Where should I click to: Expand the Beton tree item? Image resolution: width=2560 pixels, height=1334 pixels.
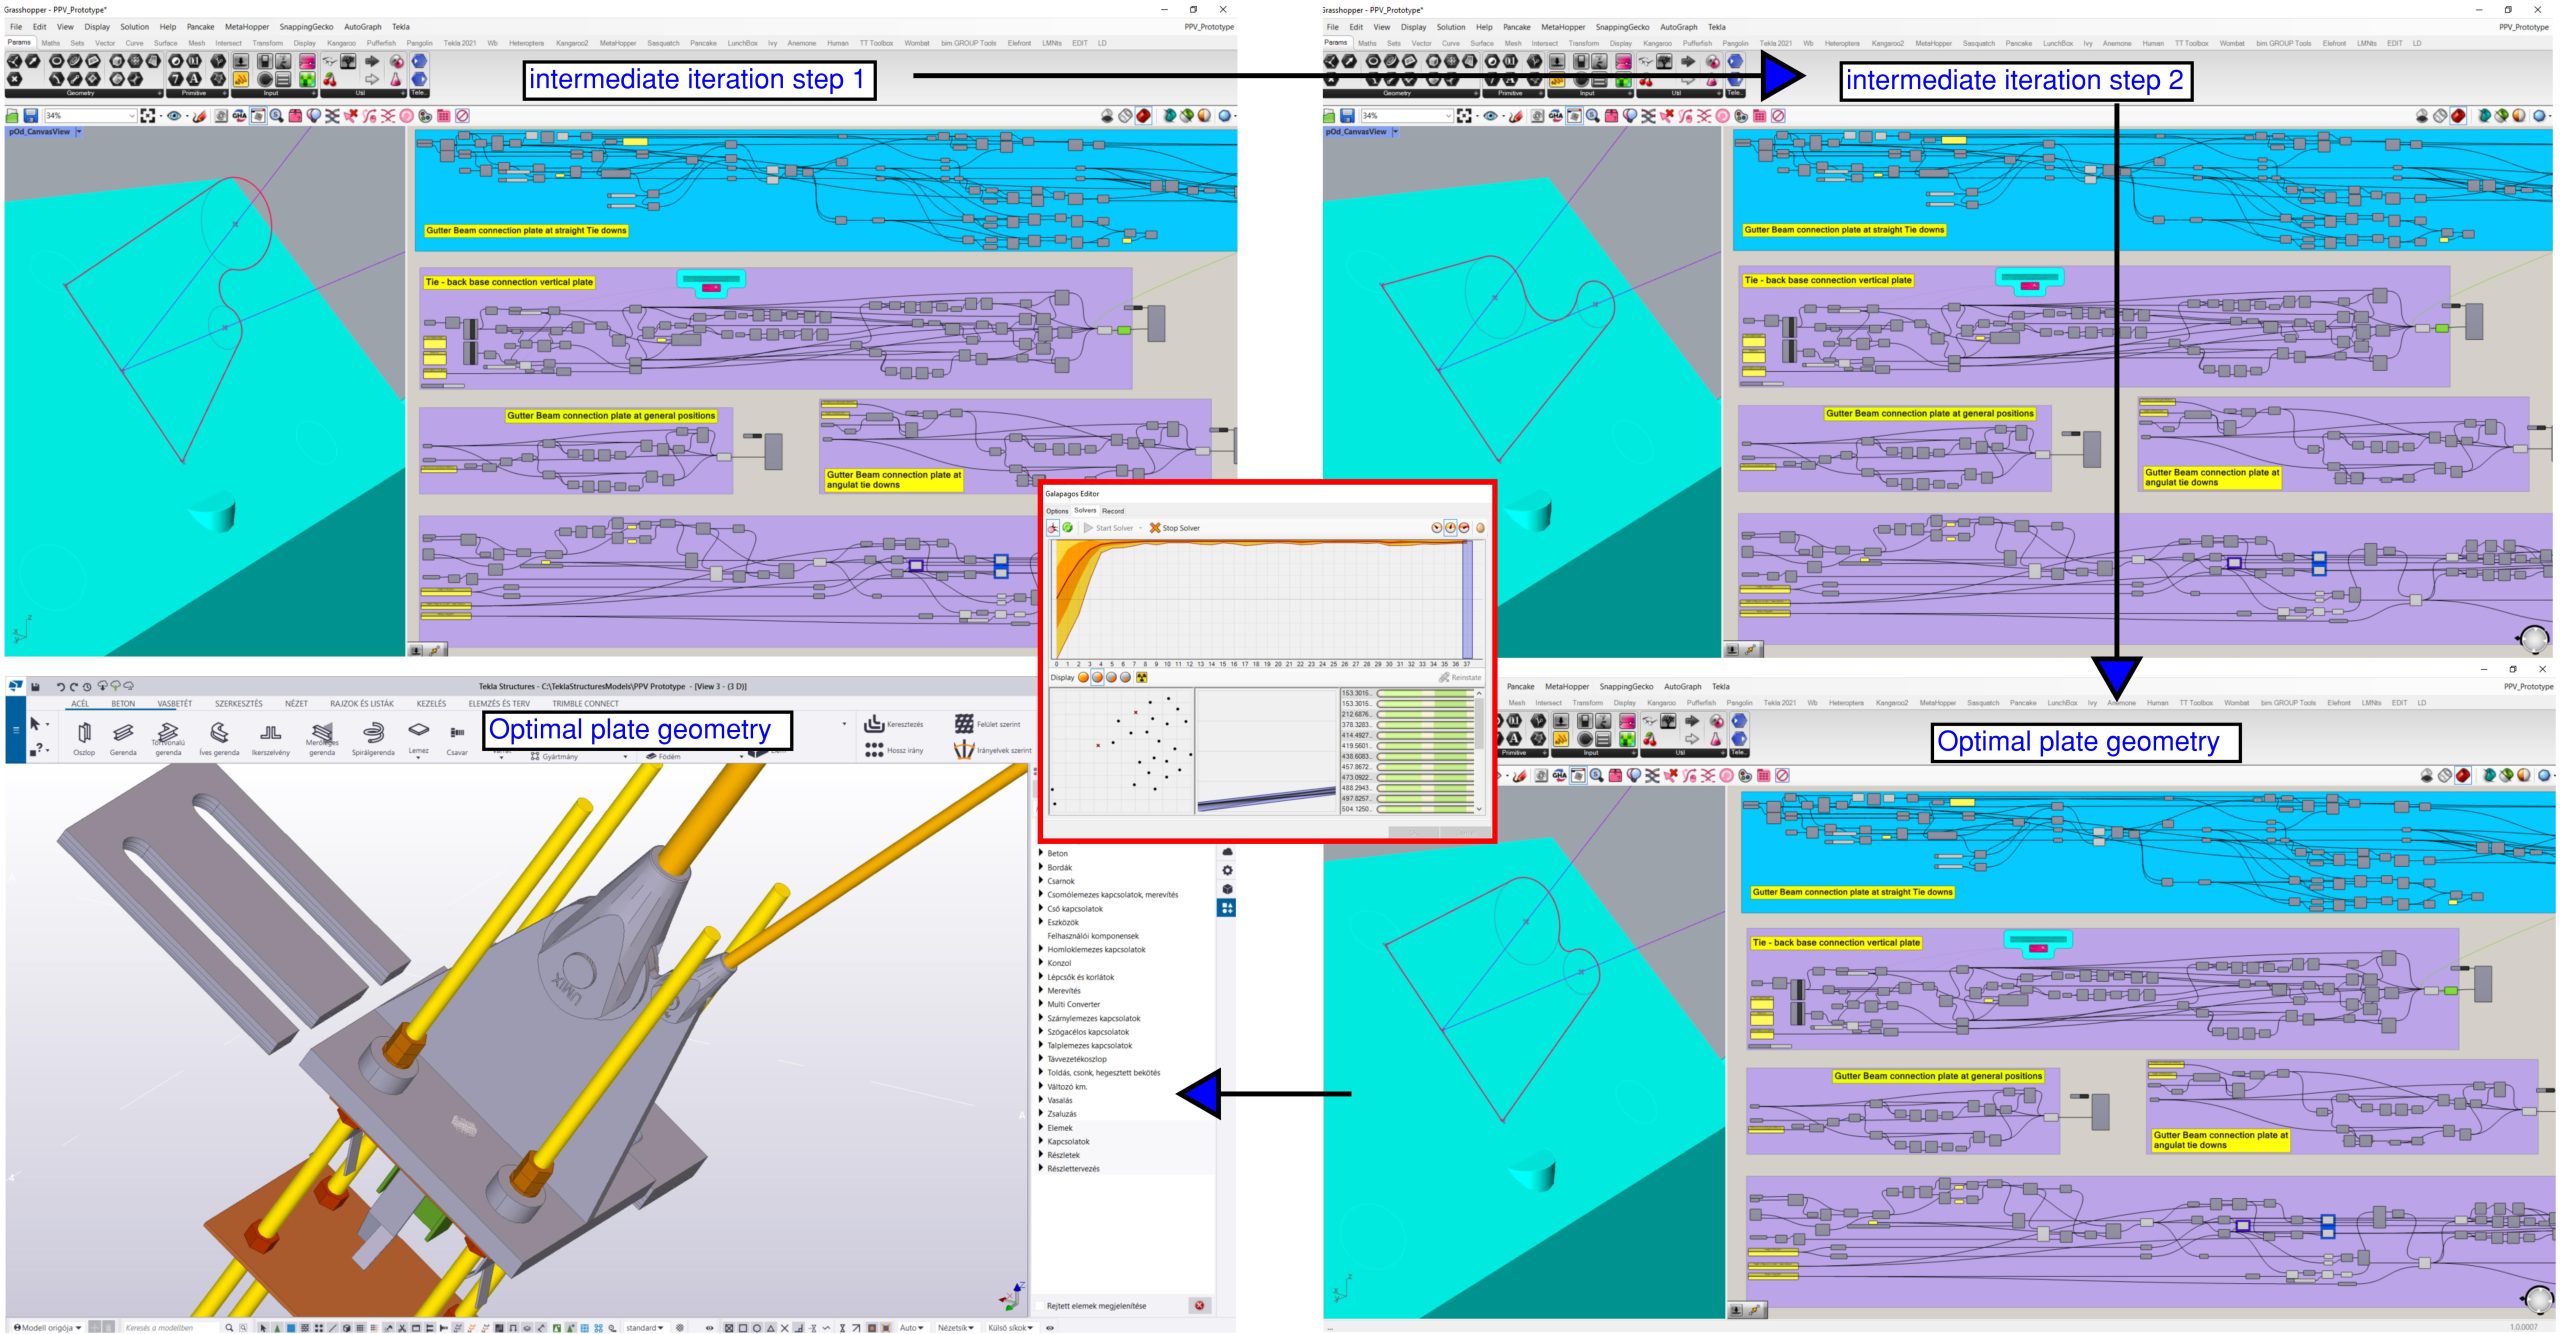1041,853
